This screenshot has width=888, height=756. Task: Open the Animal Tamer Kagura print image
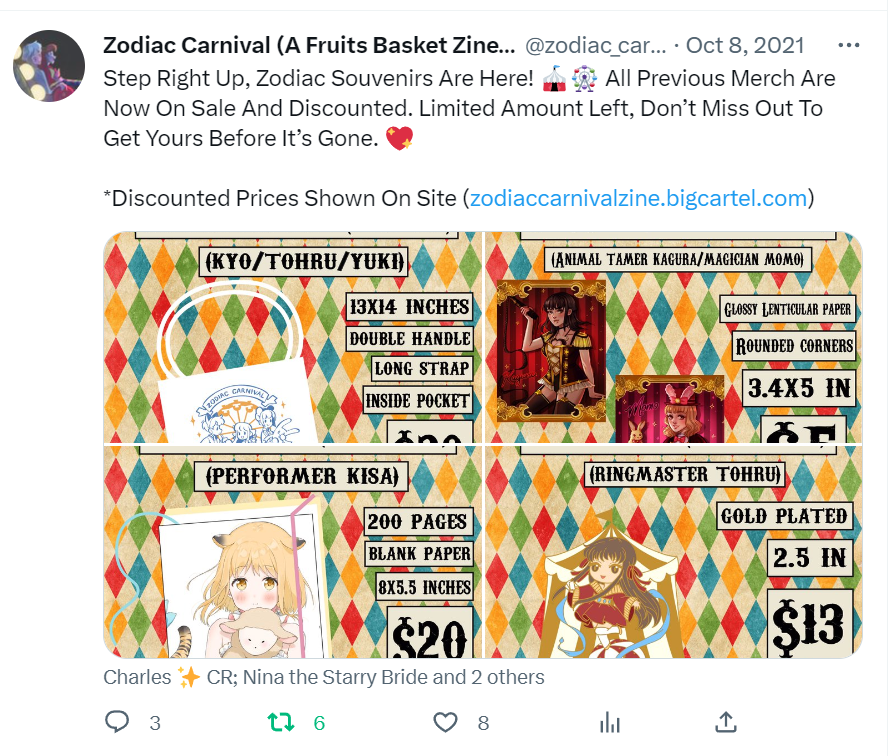[674, 337]
